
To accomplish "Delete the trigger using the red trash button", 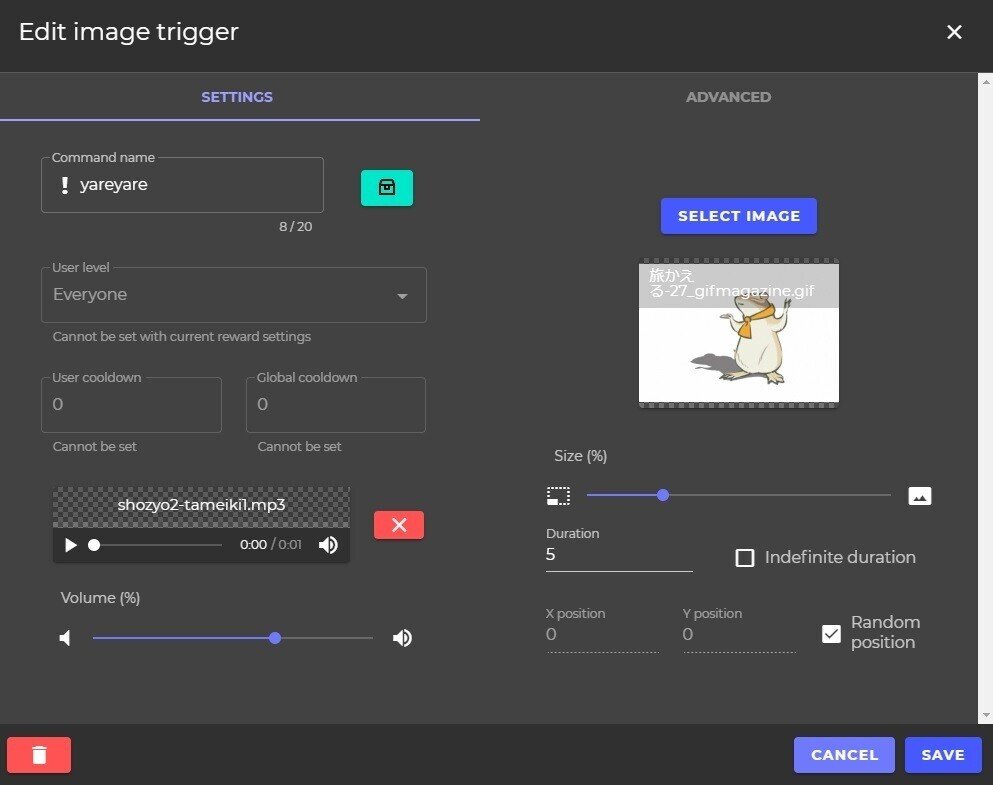I will 39,755.
